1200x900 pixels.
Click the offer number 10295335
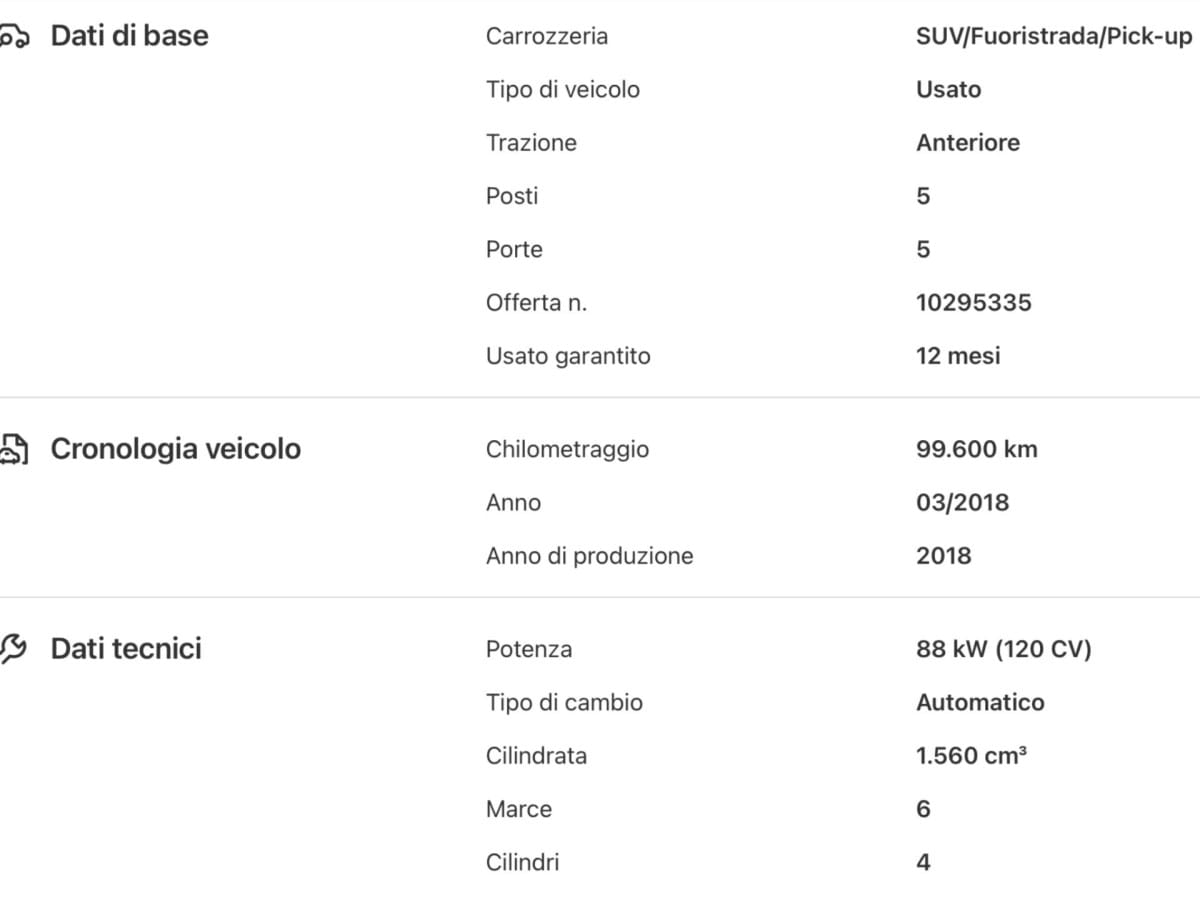click(x=973, y=303)
